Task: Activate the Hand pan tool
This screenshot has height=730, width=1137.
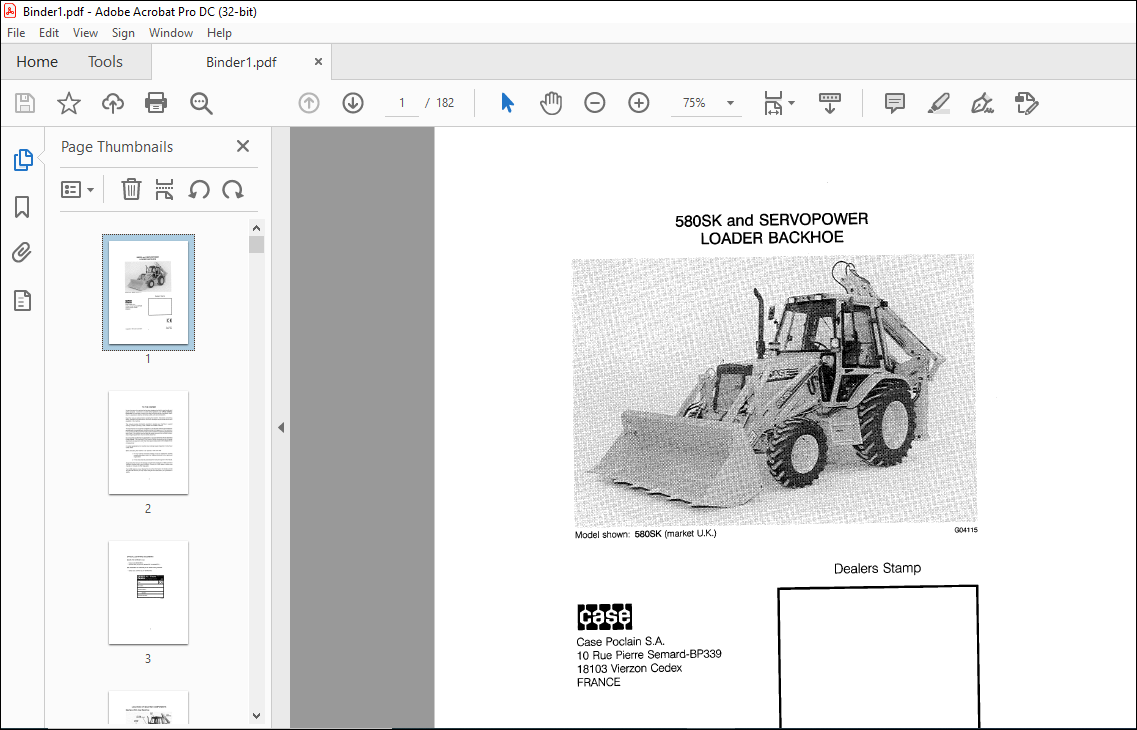Action: (x=551, y=103)
